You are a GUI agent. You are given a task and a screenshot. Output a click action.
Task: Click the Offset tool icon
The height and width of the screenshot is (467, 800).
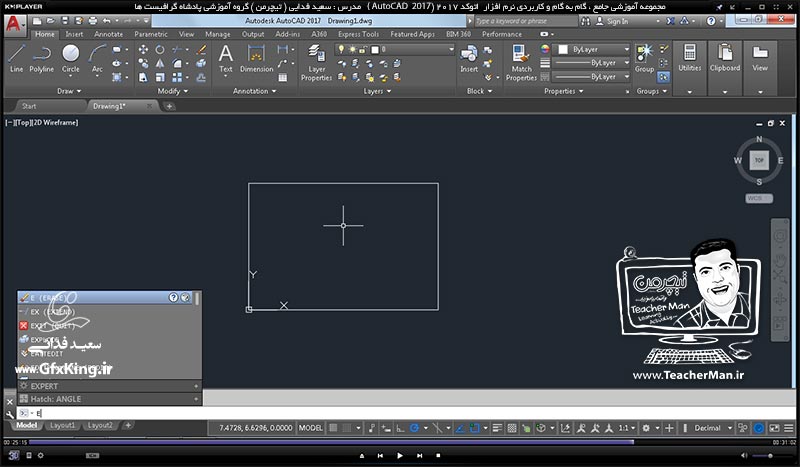(202, 77)
